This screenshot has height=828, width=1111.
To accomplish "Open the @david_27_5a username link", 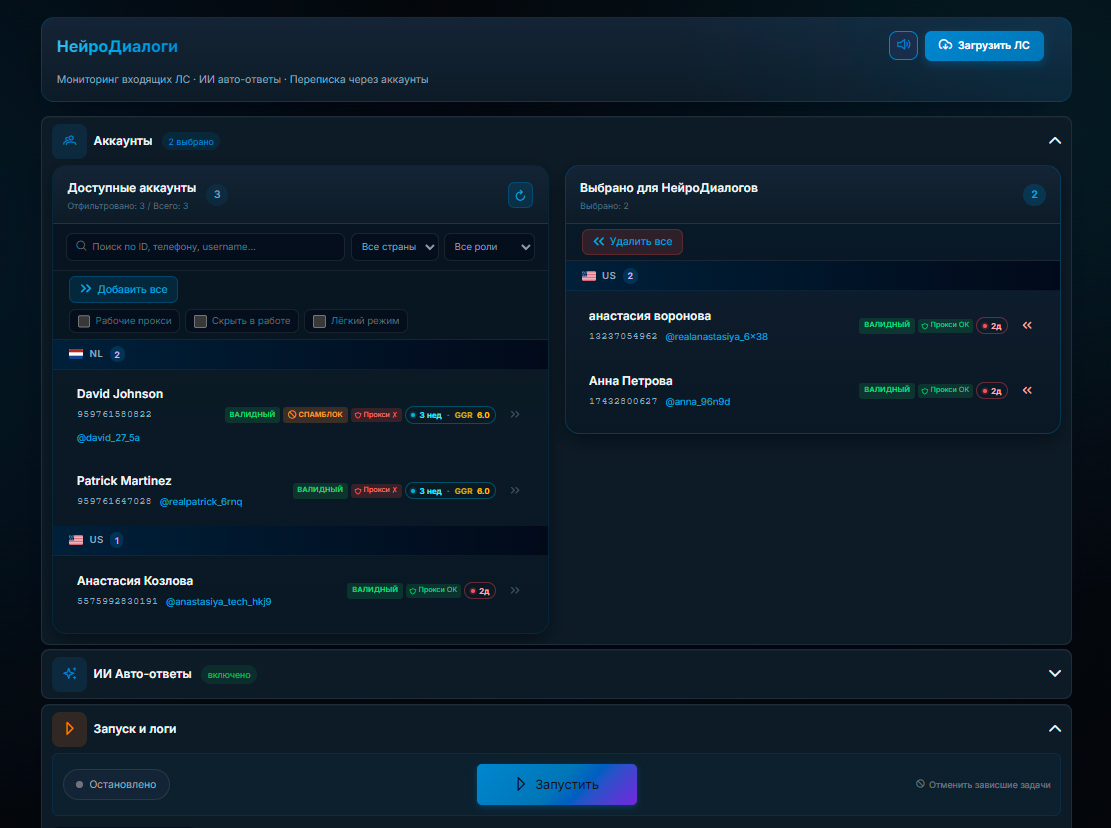I will [x=108, y=438].
